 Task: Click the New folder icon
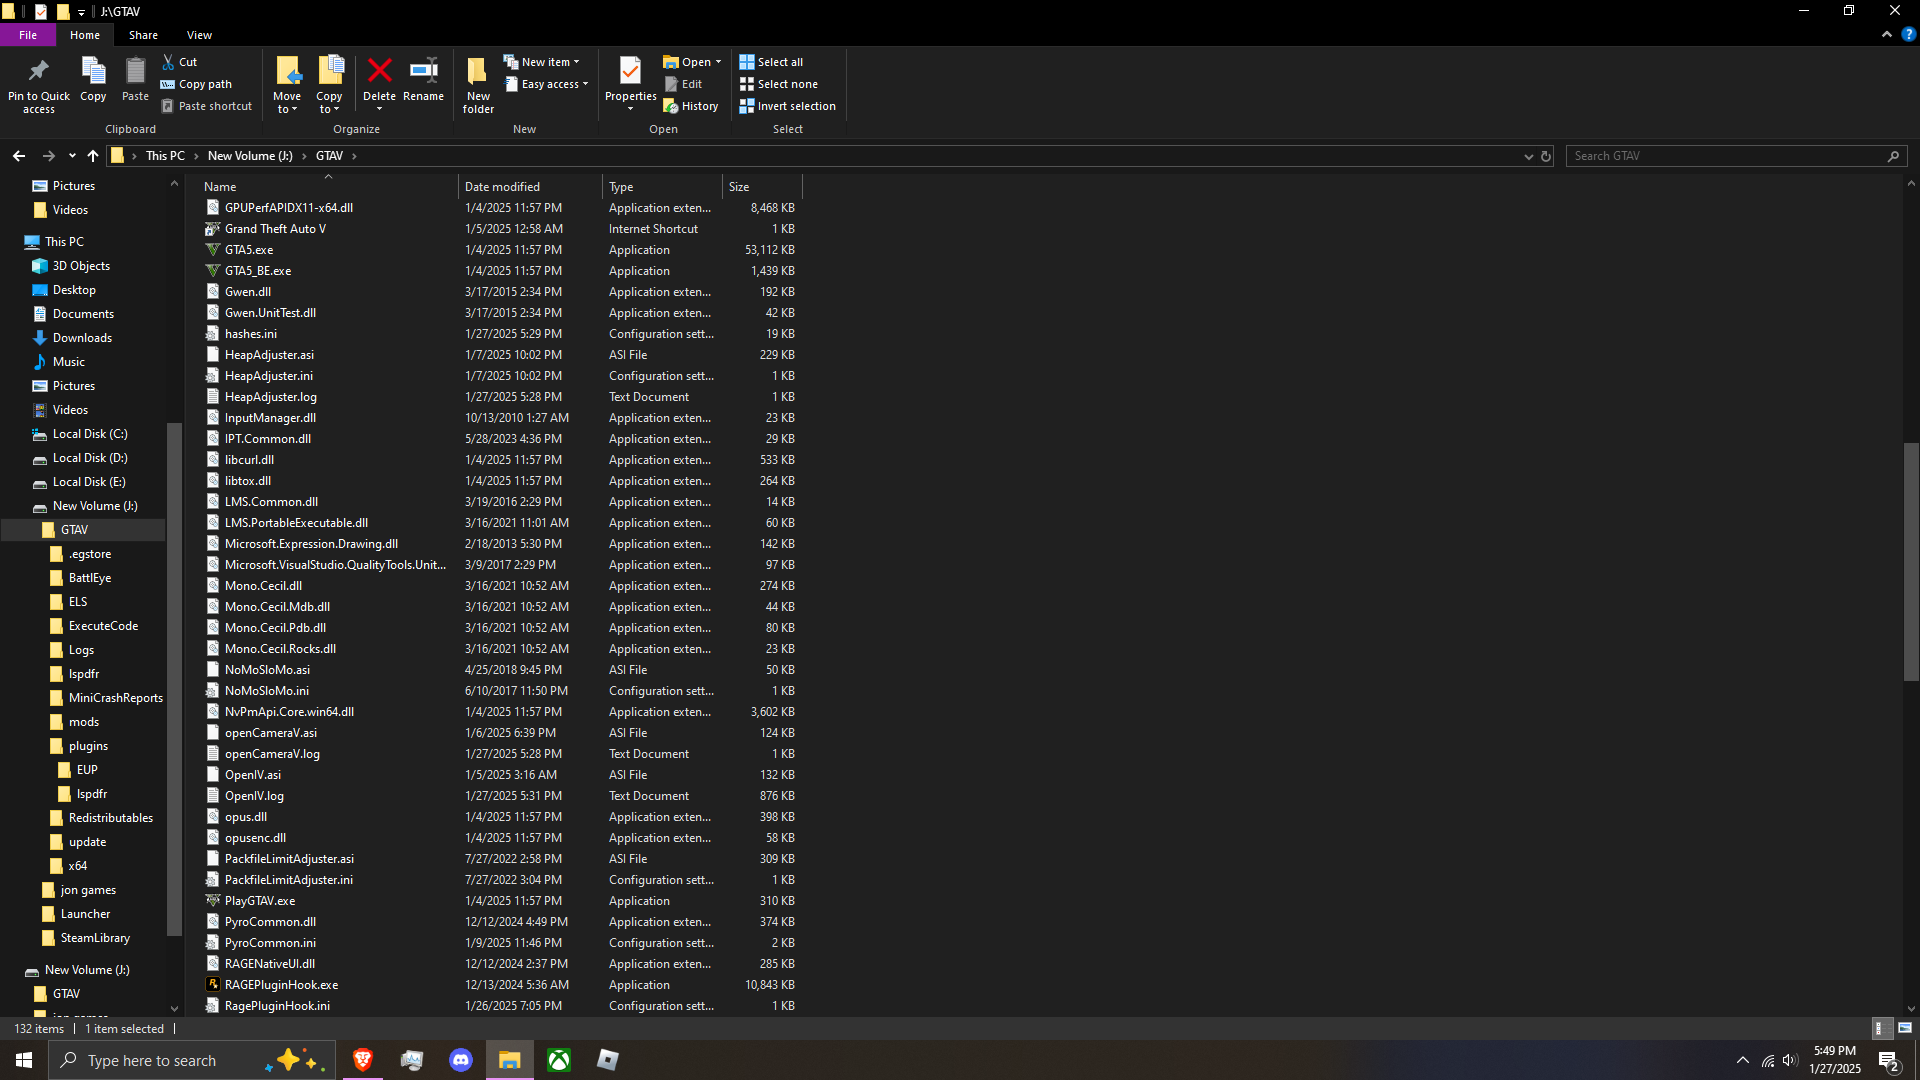[478, 72]
